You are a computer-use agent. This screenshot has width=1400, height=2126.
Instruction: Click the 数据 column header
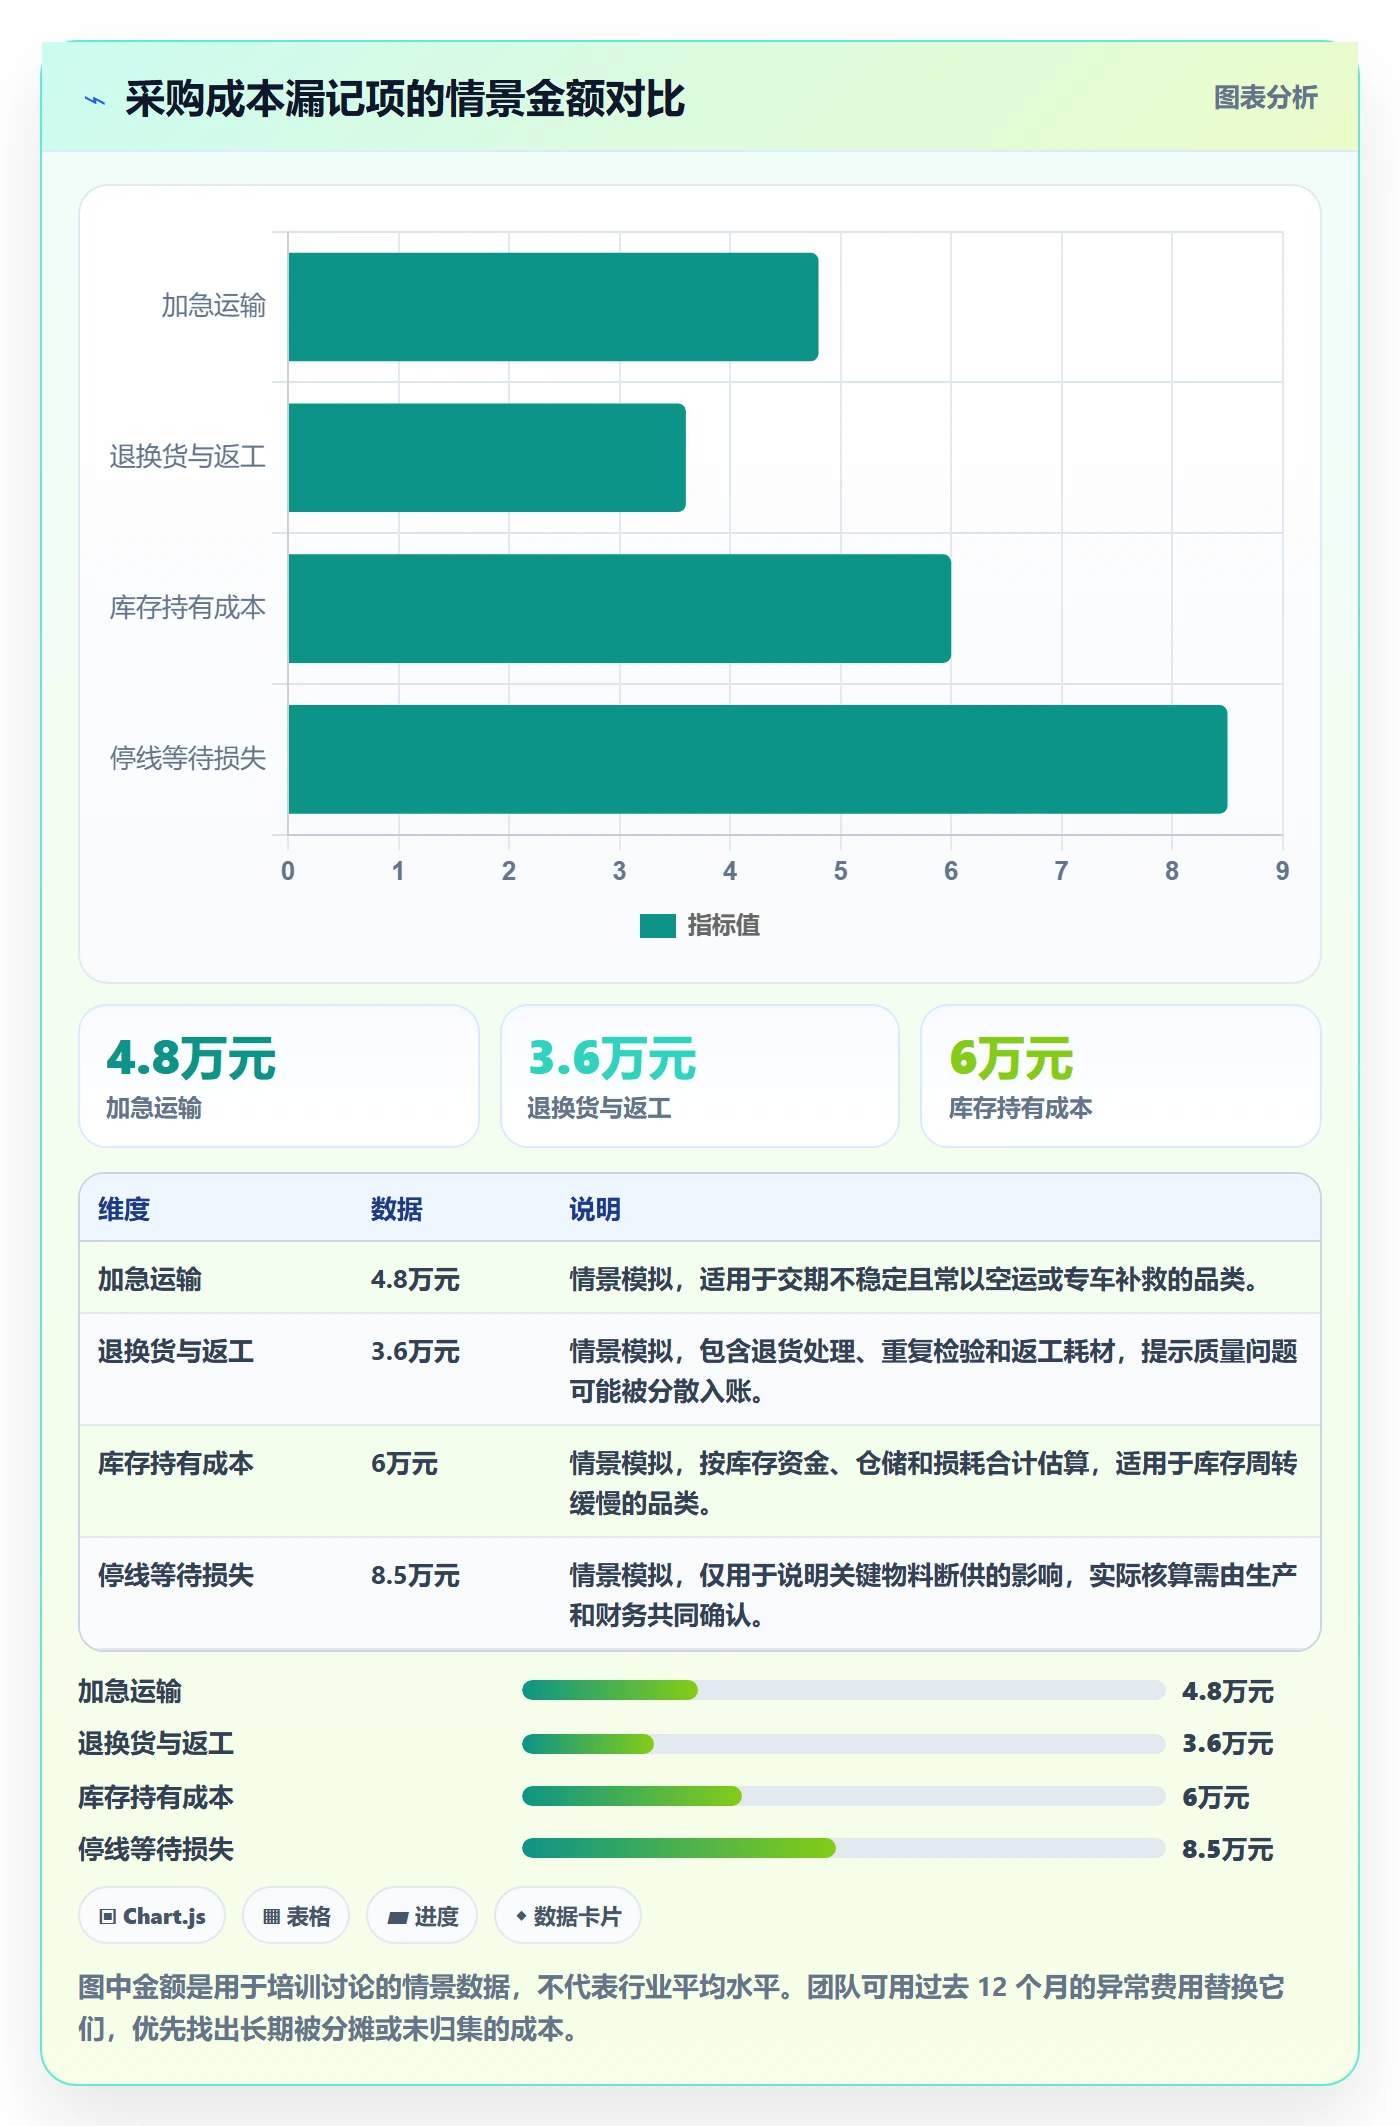point(397,1209)
